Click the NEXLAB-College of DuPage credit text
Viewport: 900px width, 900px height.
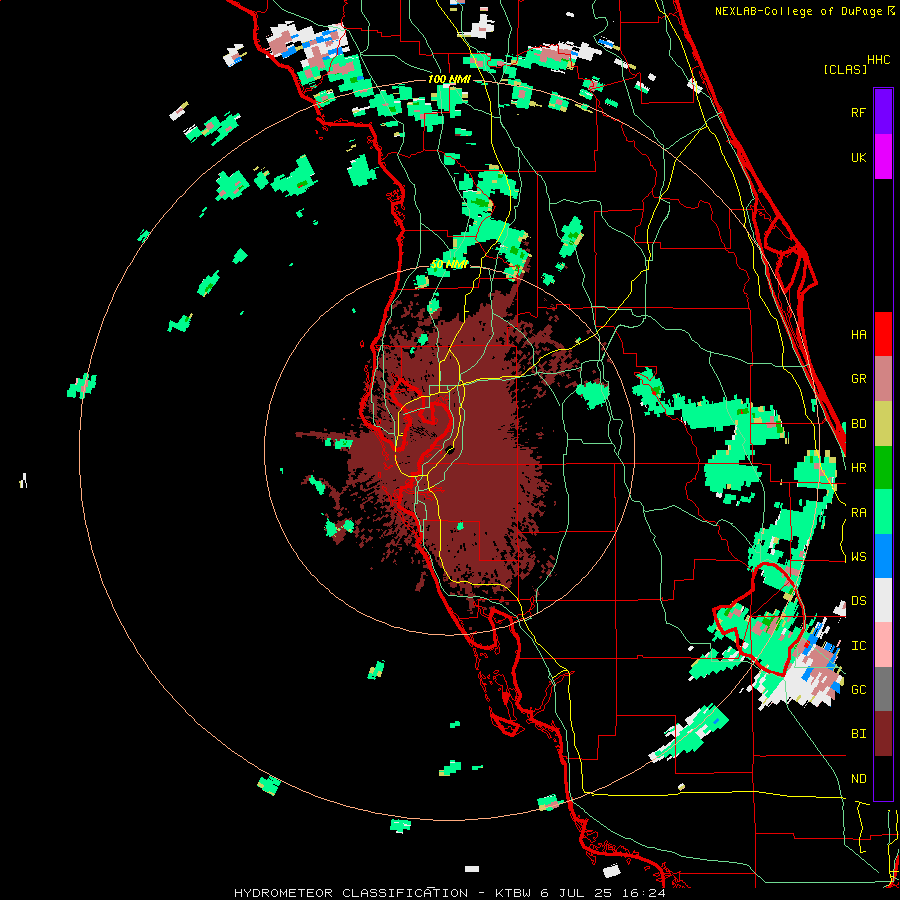pyautogui.click(x=800, y=11)
